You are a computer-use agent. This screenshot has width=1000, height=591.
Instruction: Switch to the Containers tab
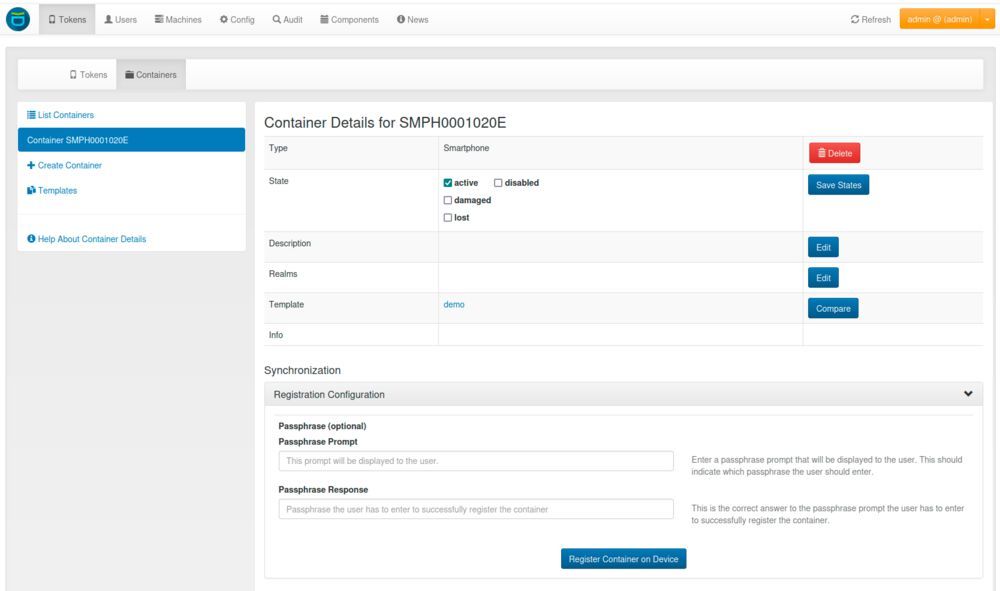click(x=151, y=74)
